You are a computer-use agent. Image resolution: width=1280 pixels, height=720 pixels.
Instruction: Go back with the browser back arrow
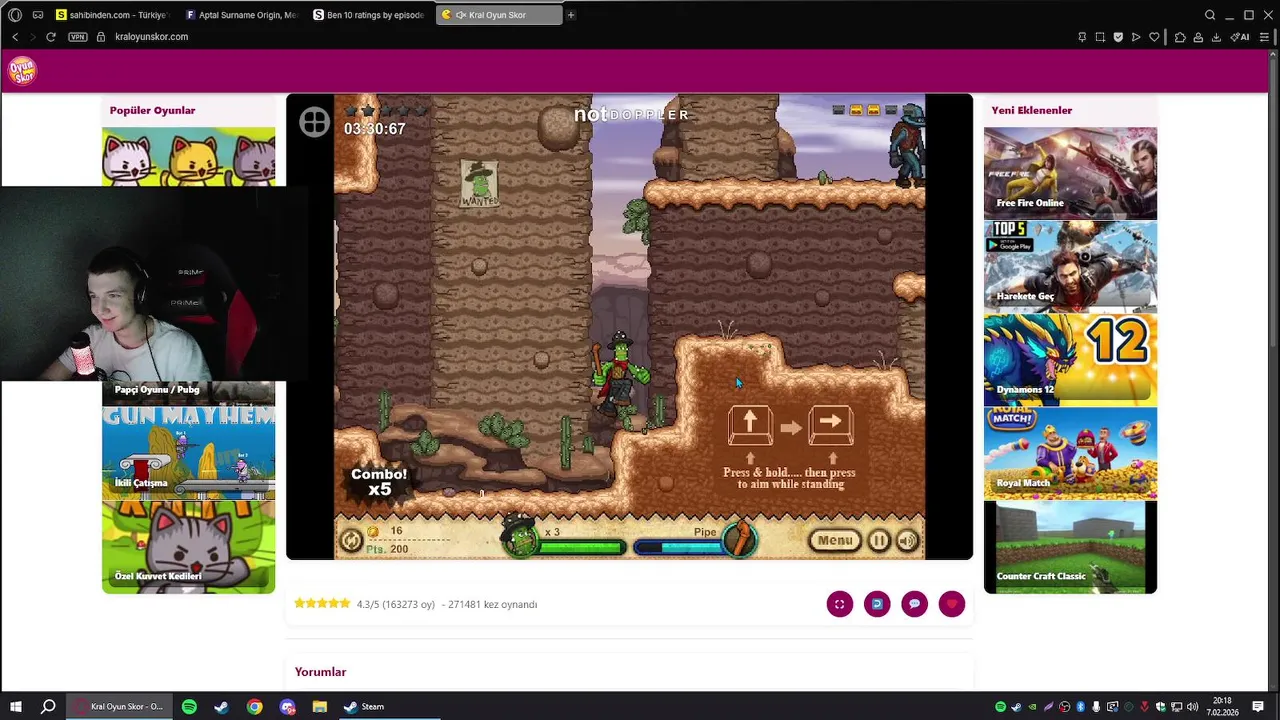pyautogui.click(x=15, y=37)
